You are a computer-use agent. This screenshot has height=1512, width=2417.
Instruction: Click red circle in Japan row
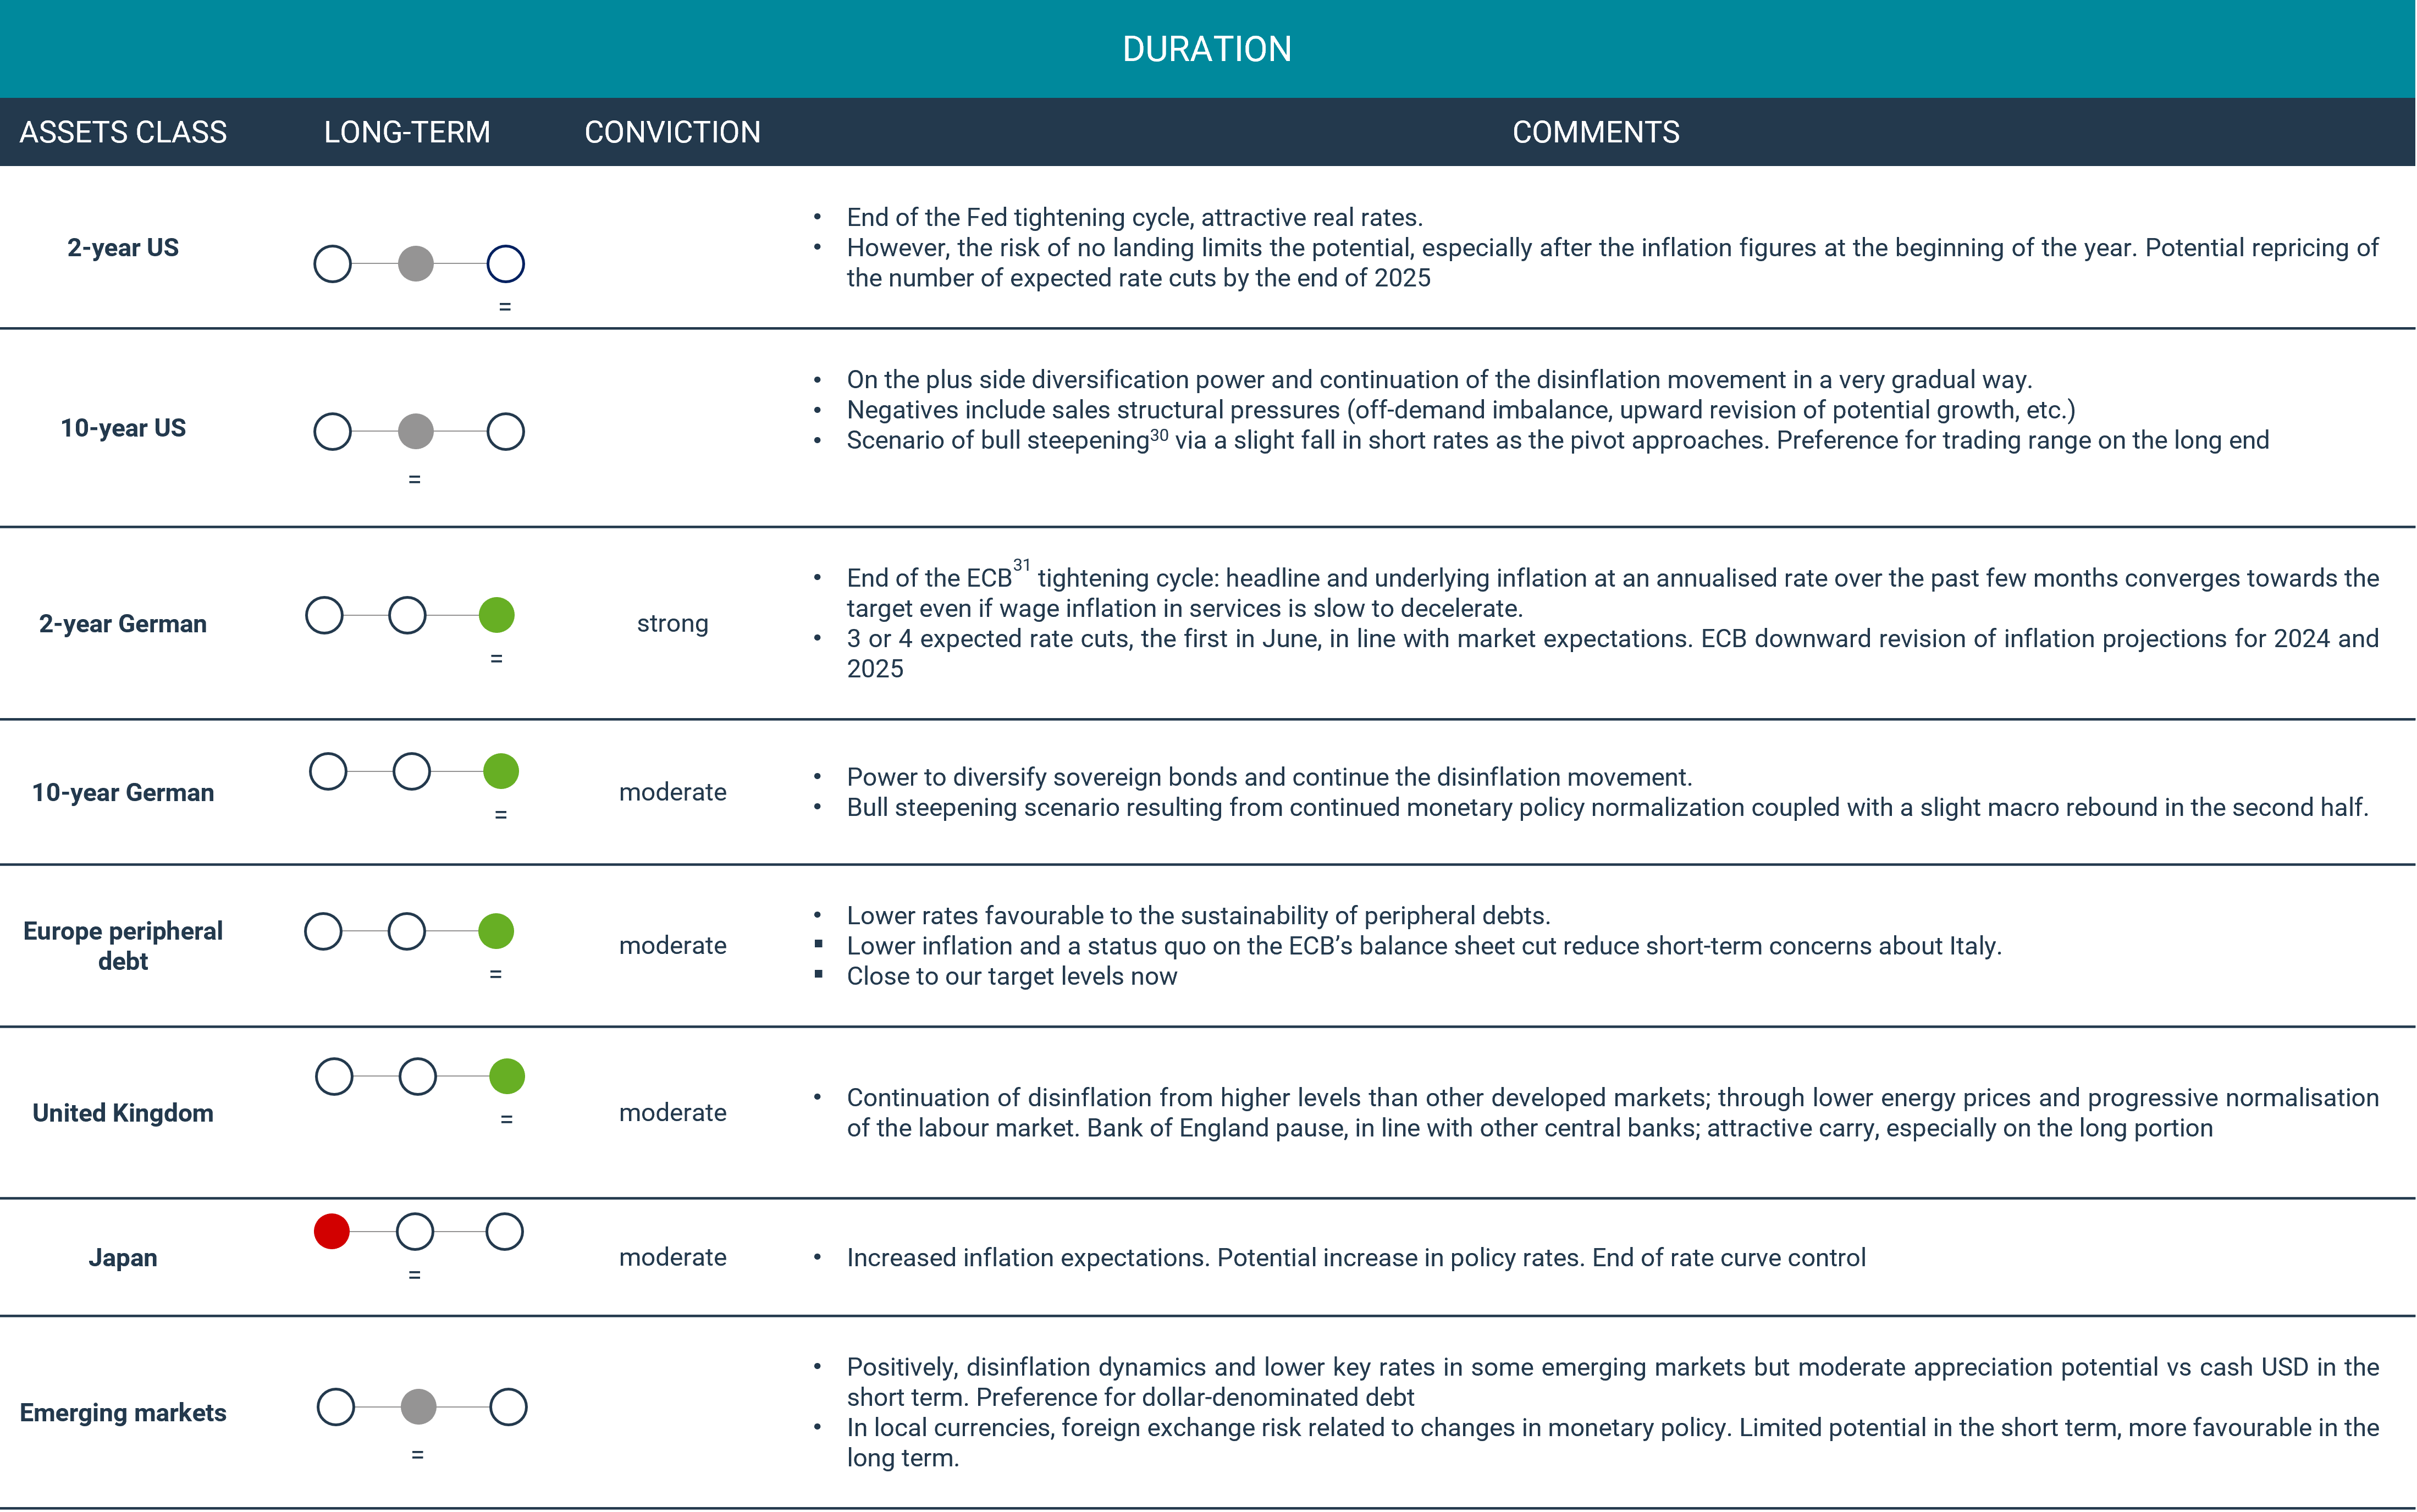pos(332,1232)
